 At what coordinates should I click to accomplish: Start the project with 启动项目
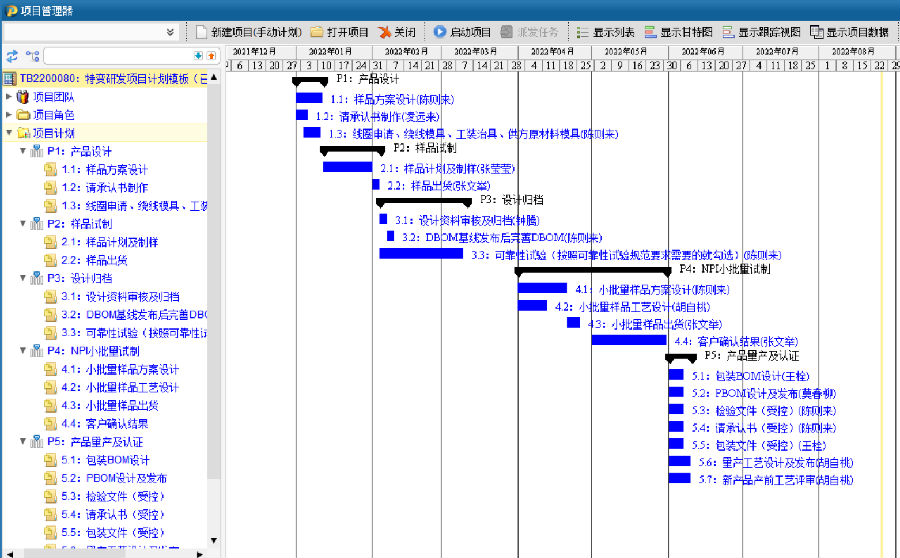(x=462, y=32)
